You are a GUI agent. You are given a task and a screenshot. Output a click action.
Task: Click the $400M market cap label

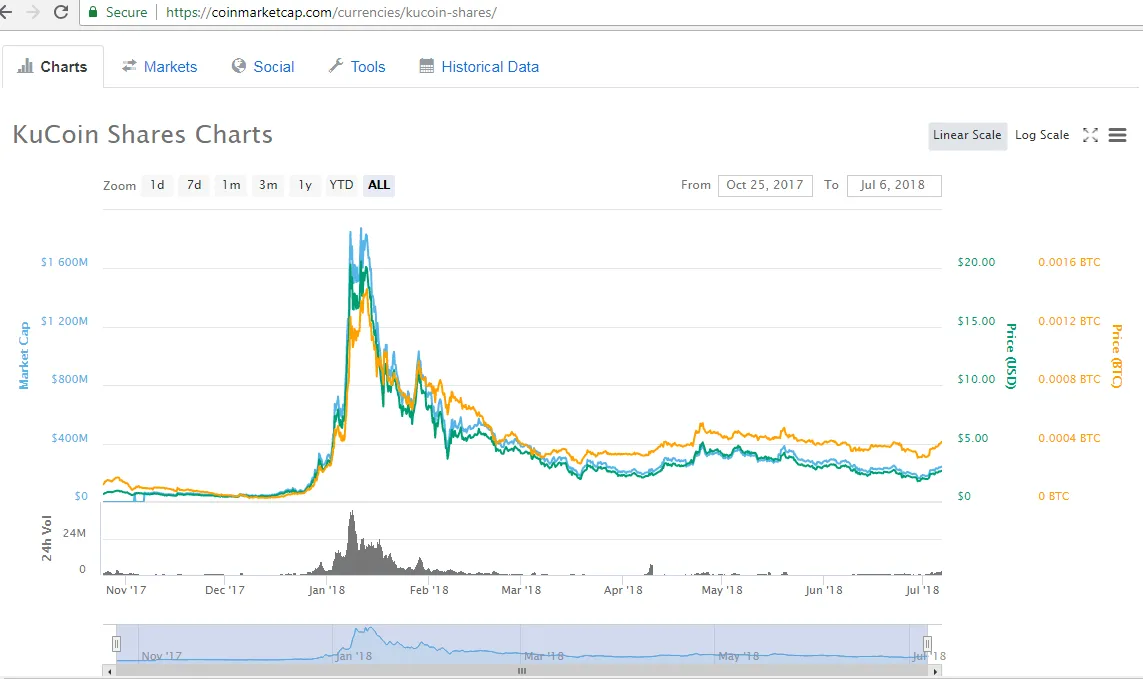click(x=69, y=438)
